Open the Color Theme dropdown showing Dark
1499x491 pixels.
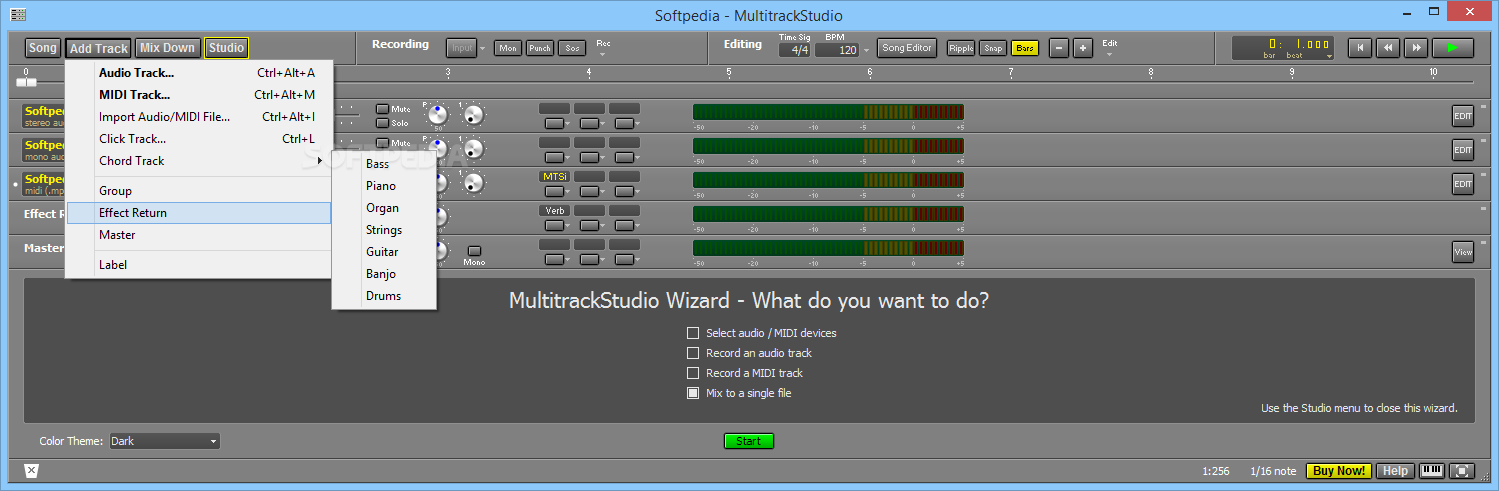164,441
